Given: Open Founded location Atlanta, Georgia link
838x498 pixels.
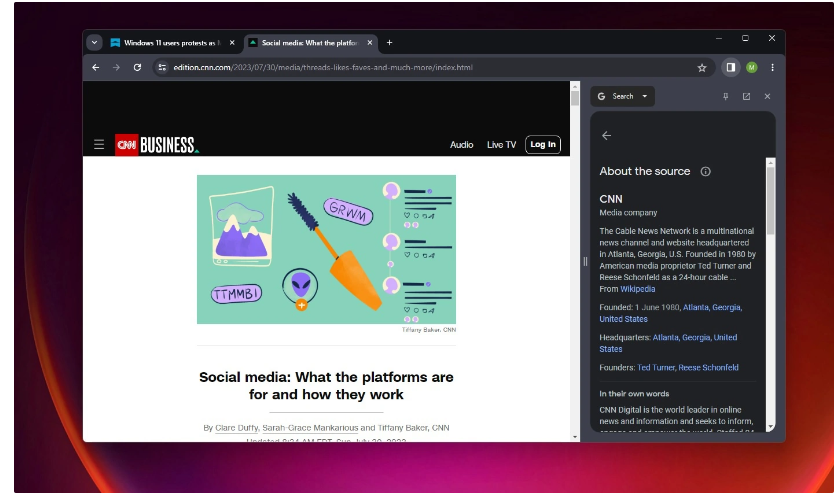Looking at the screenshot, I should pyautogui.click(x=671, y=313).
